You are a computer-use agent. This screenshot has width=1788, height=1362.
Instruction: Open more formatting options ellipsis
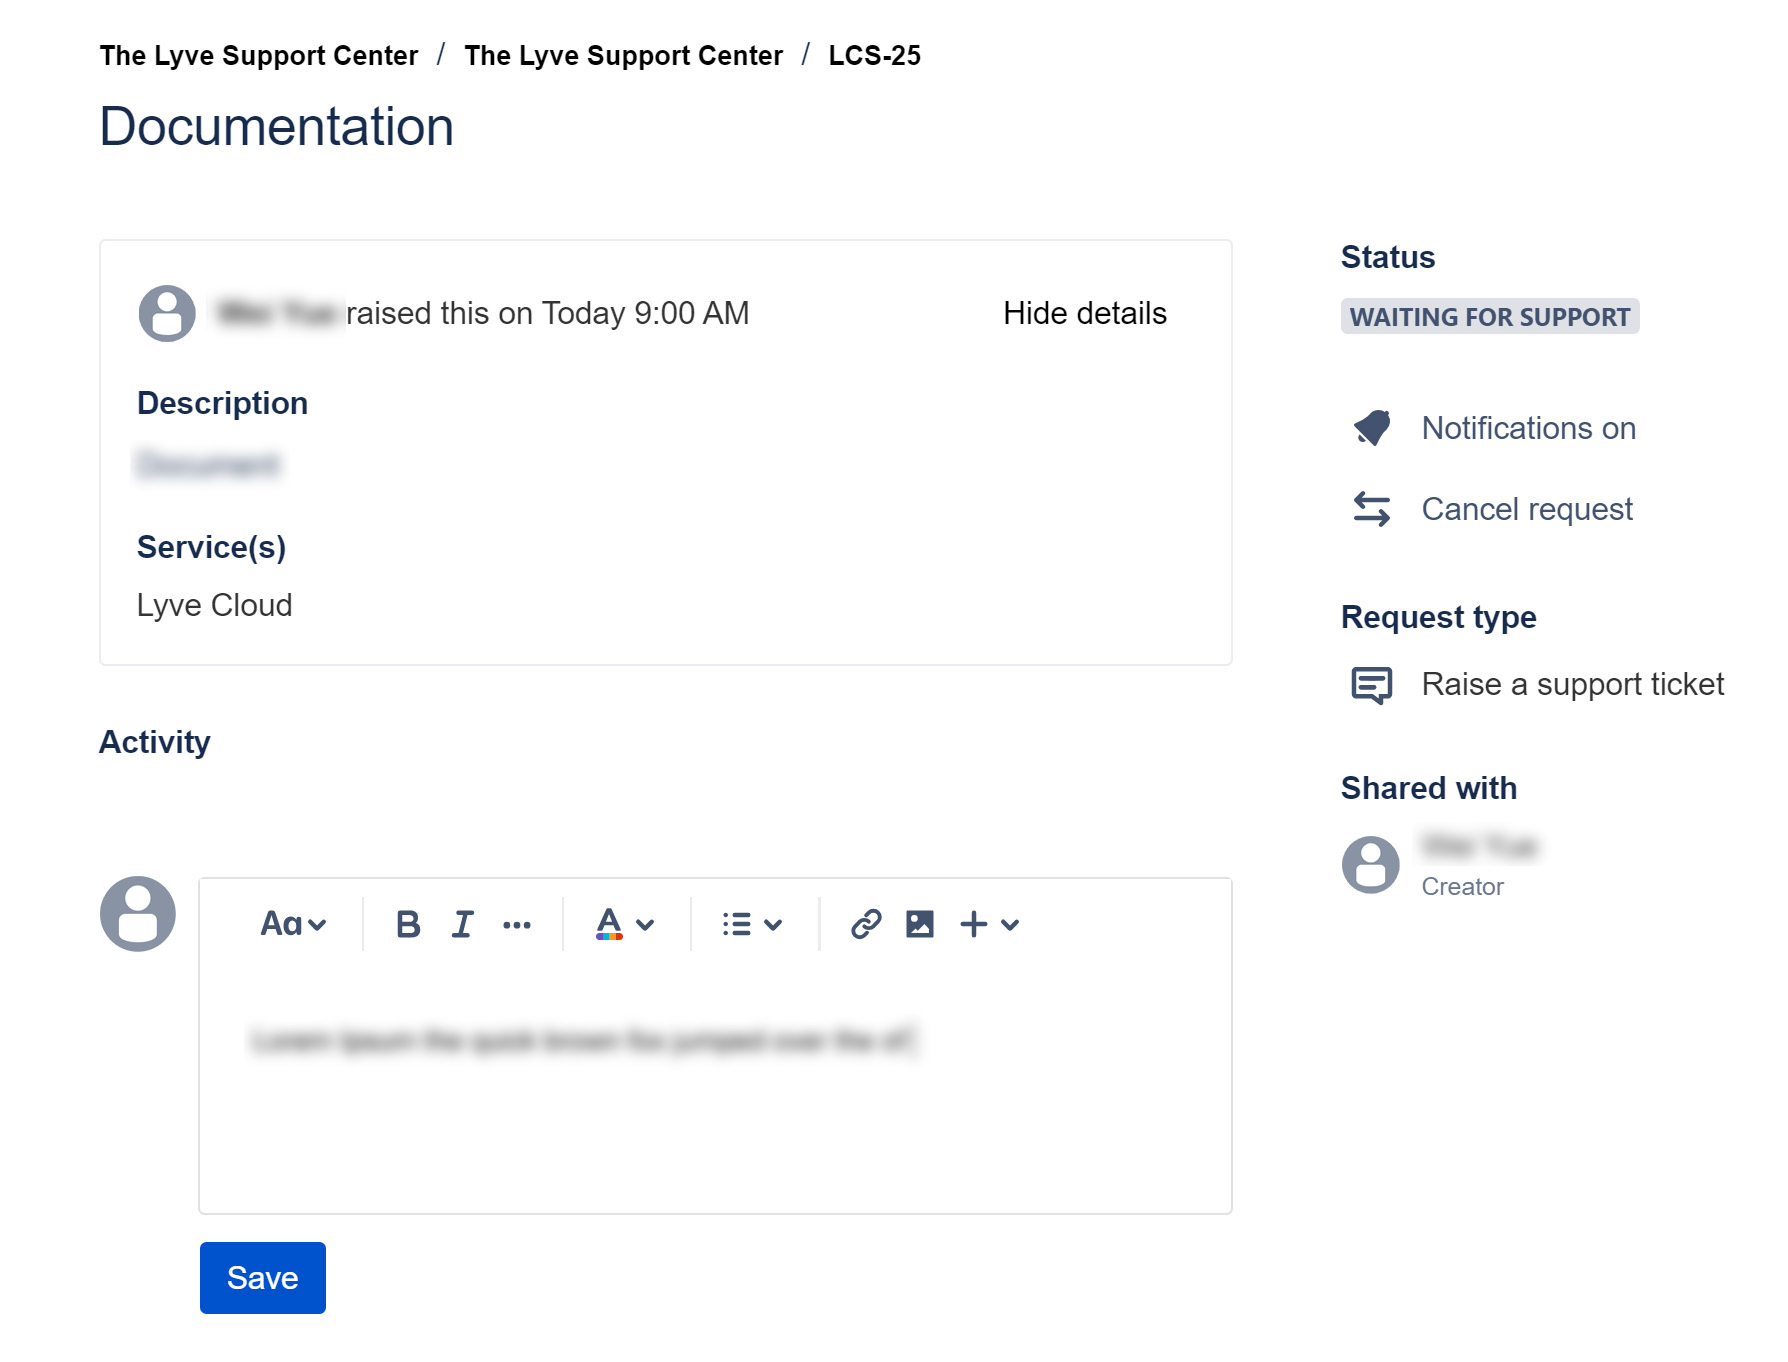(x=517, y=925)
